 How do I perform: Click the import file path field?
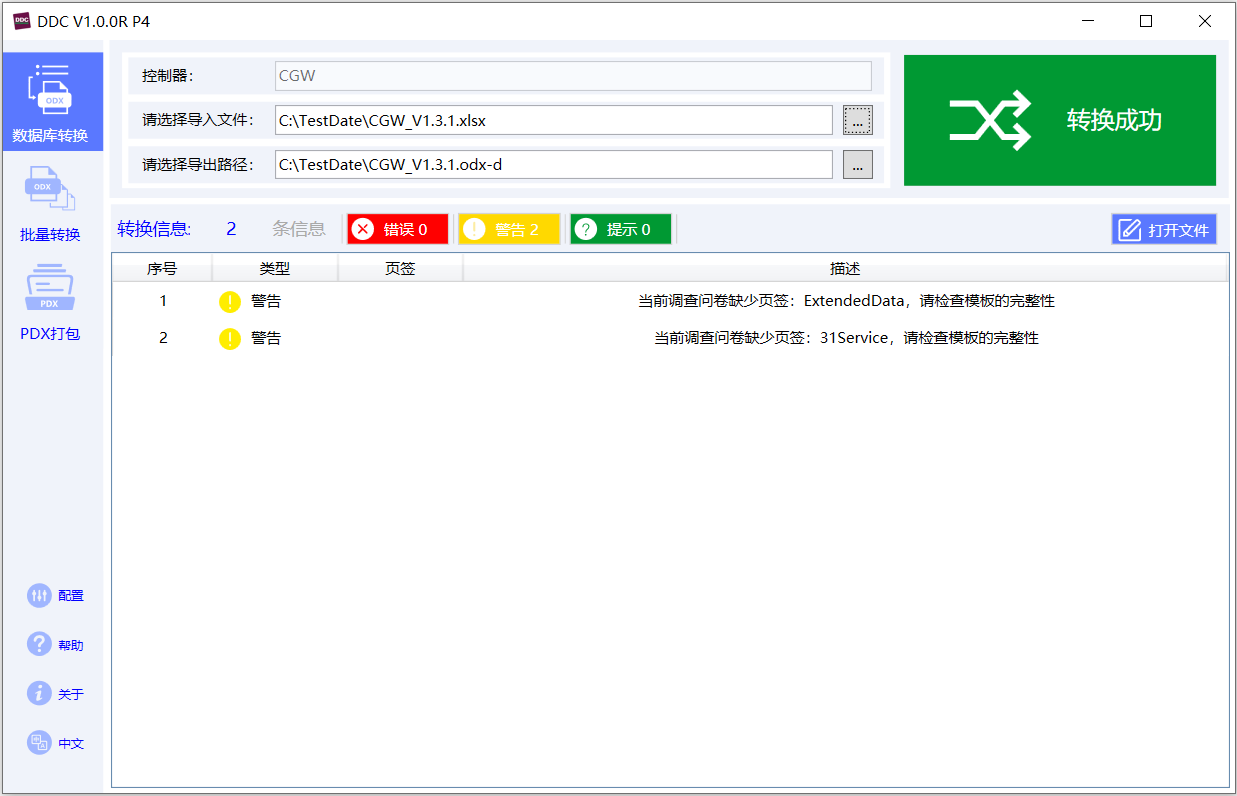coord(554,120)
